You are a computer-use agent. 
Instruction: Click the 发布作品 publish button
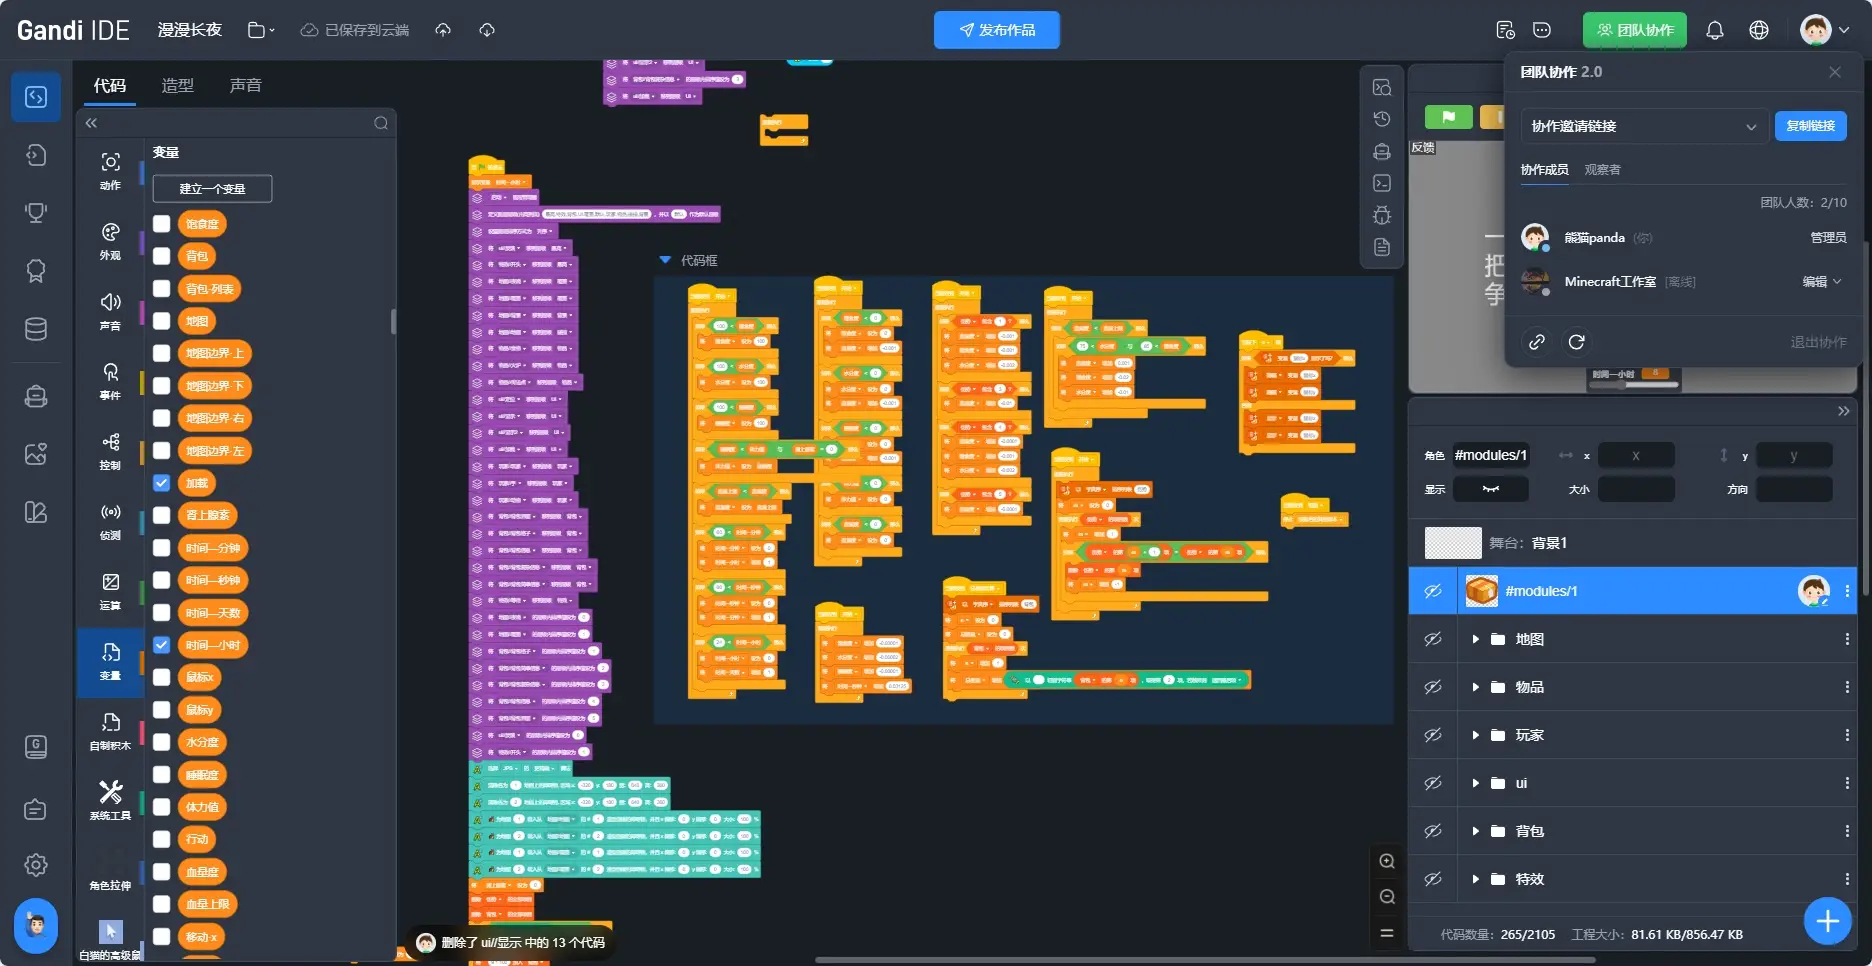997,30
